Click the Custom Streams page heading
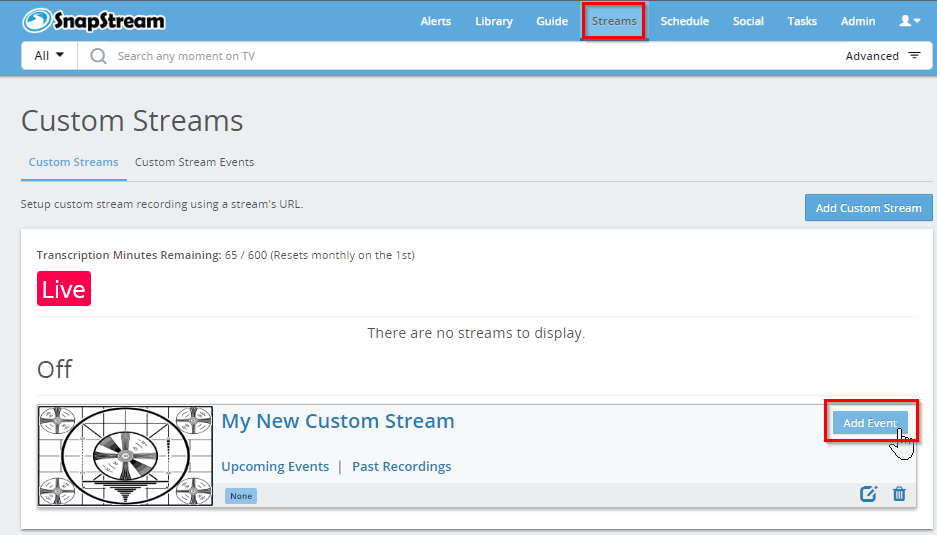This screenshot has width=937, height=535. tap(132, 121)
